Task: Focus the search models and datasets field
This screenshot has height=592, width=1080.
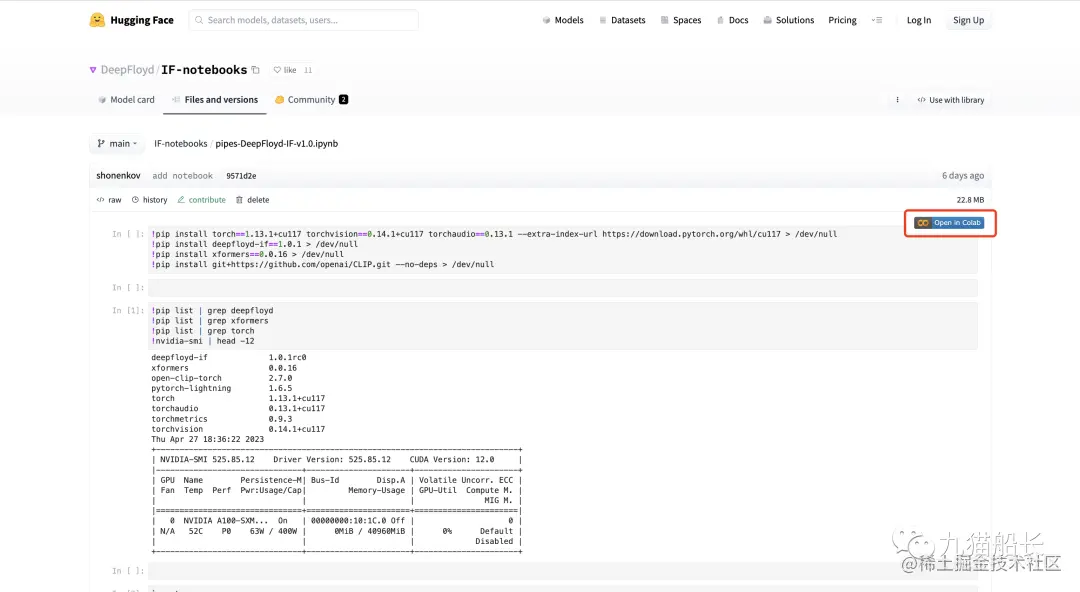Action: (303, 20)
